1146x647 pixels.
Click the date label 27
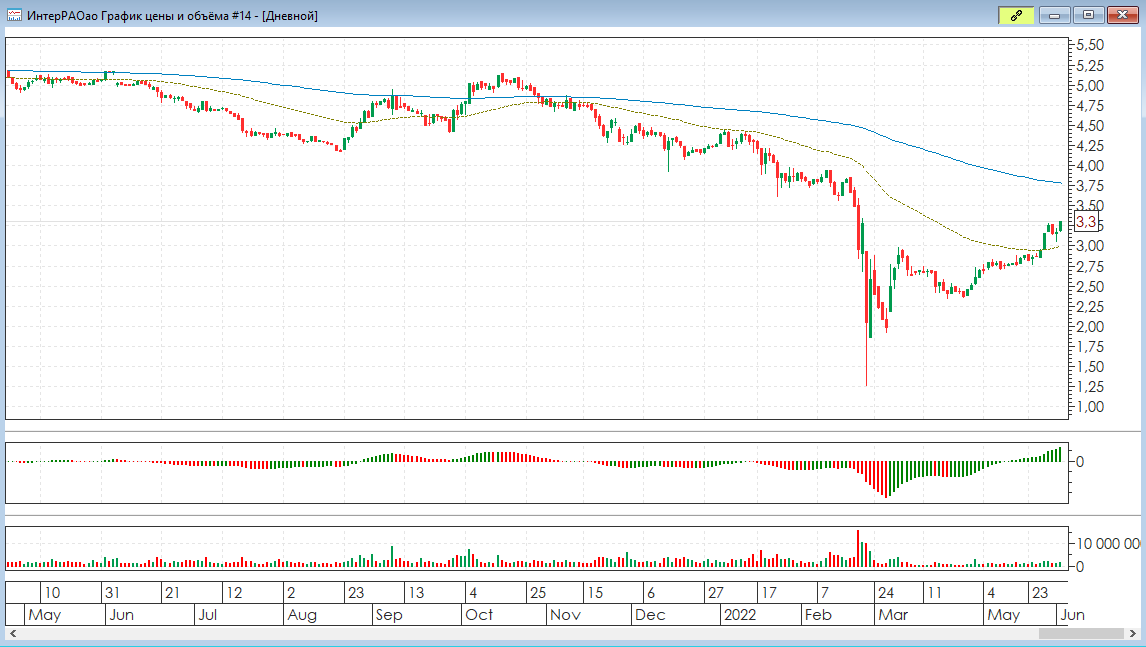tap(716, 593)
